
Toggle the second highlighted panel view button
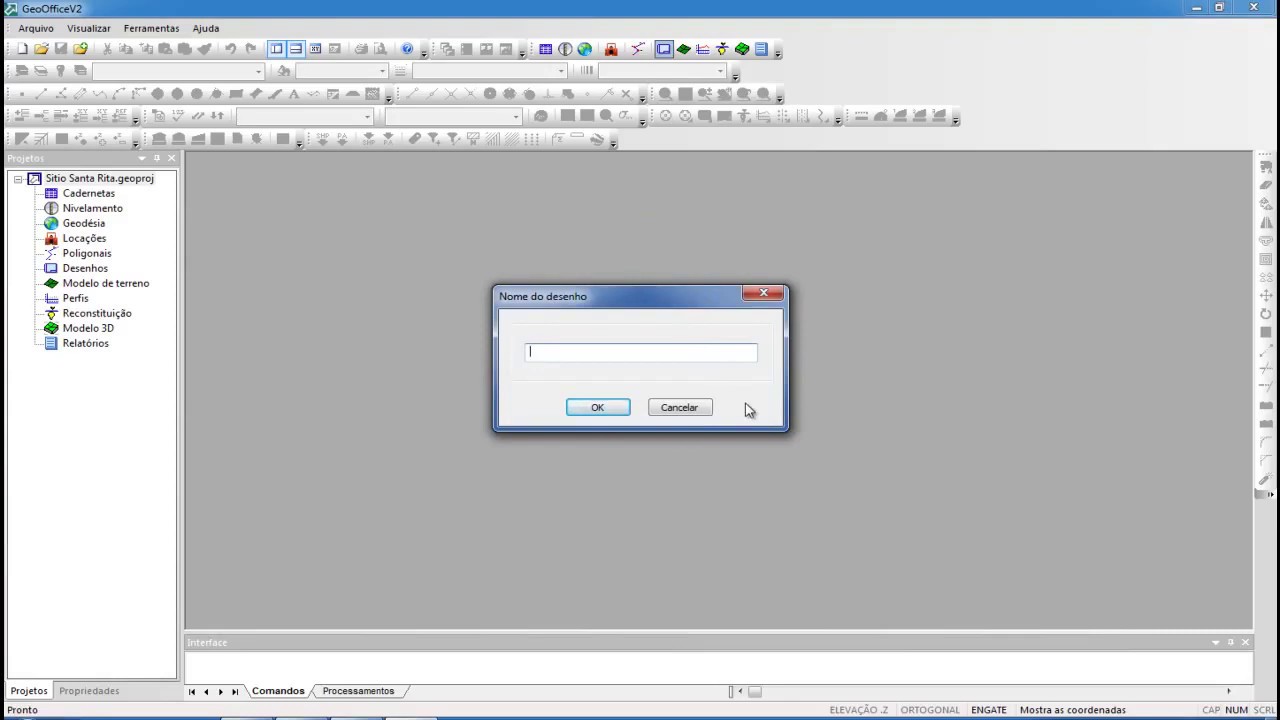tap(296, 49)
